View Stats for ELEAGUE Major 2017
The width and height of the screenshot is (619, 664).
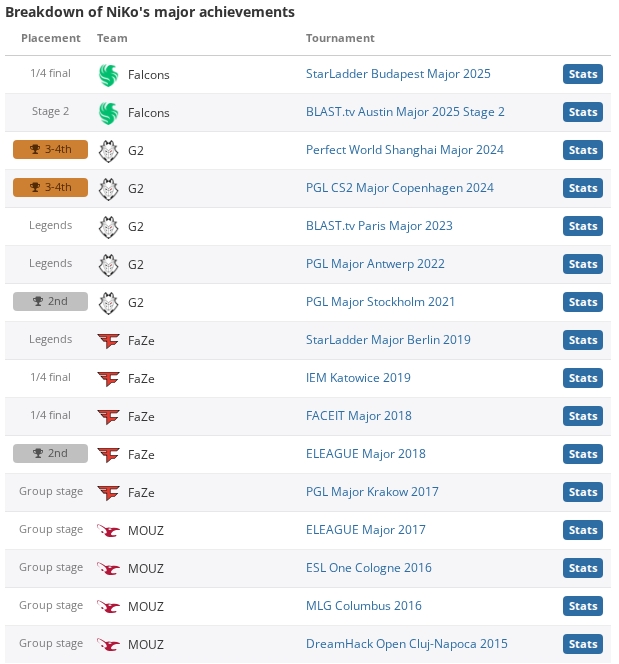coord(583,530)
